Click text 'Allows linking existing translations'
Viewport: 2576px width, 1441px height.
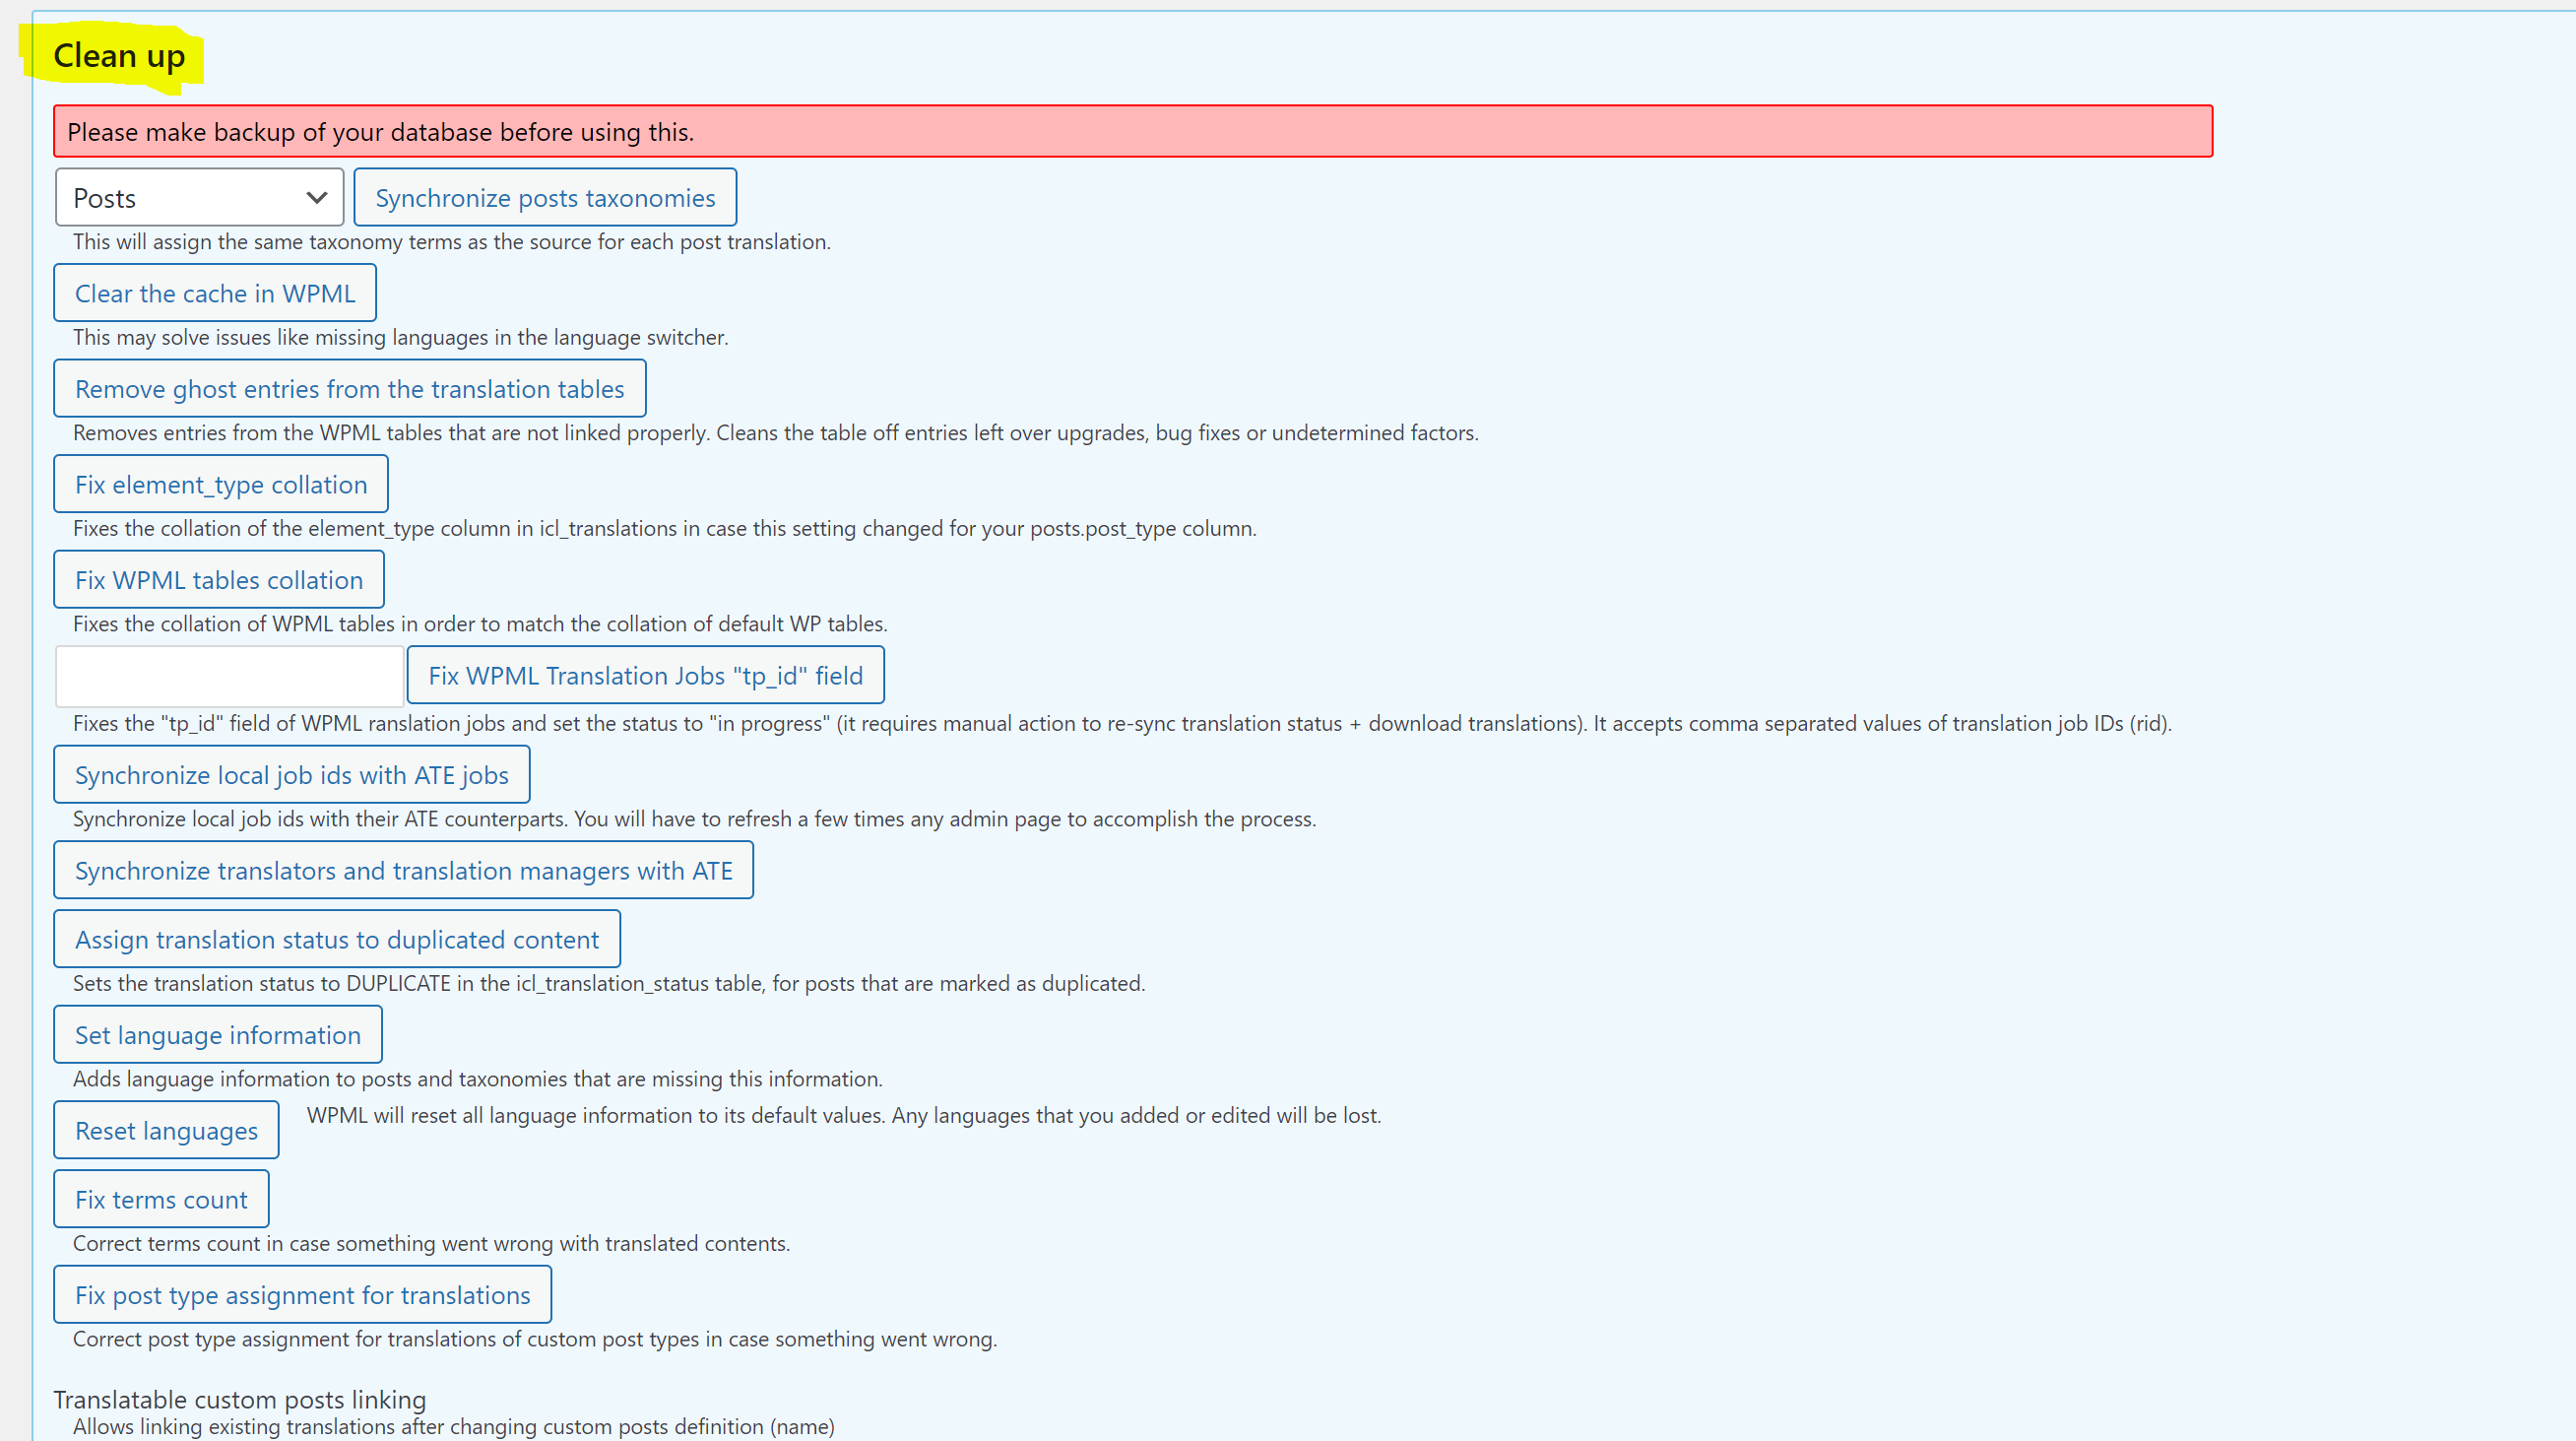pyautogui.click(x=454, y=1426)
